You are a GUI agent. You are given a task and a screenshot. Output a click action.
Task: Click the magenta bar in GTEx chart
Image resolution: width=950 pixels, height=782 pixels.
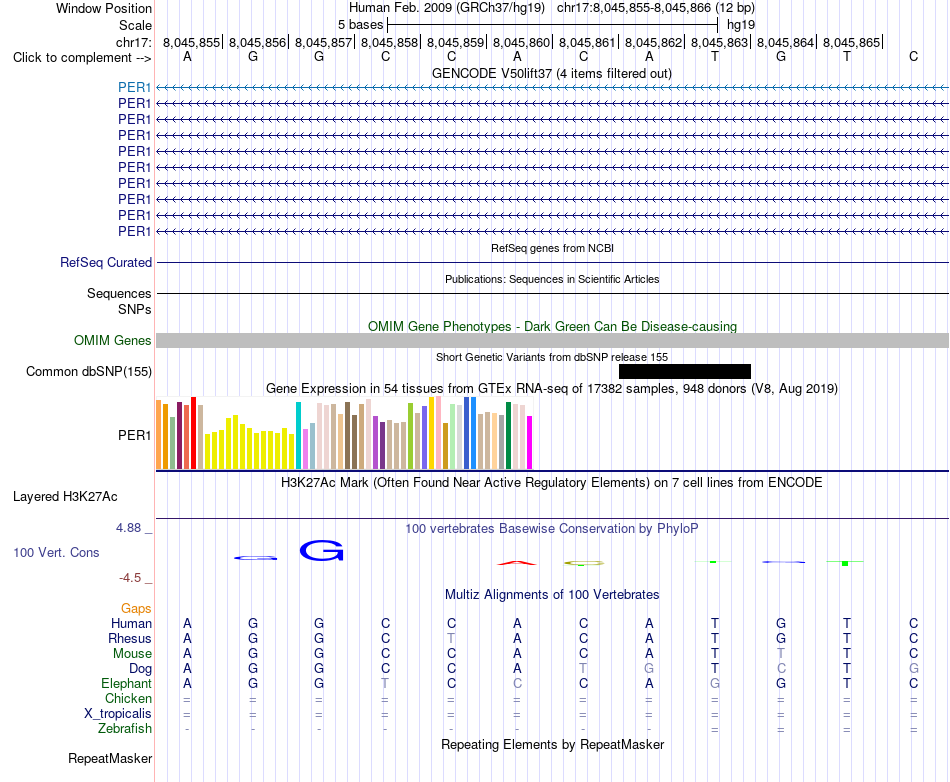530,442
